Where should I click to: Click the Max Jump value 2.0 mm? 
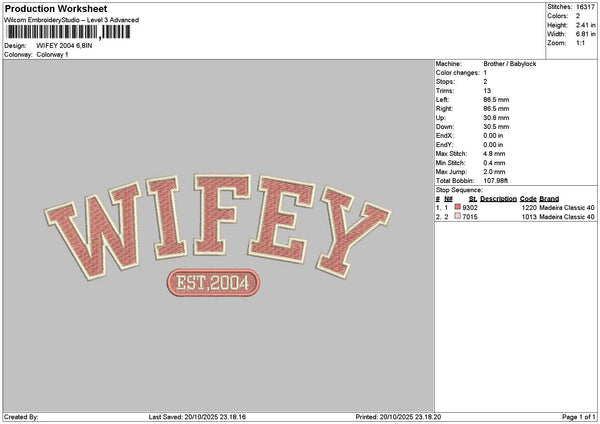coord(494,172)
